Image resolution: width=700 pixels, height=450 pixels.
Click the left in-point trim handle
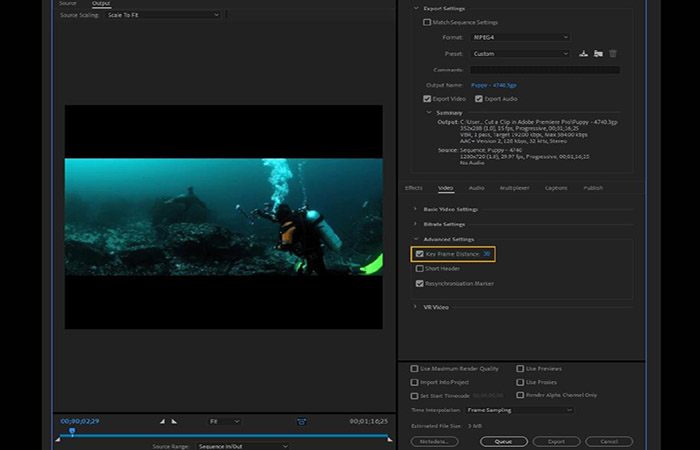58,440
